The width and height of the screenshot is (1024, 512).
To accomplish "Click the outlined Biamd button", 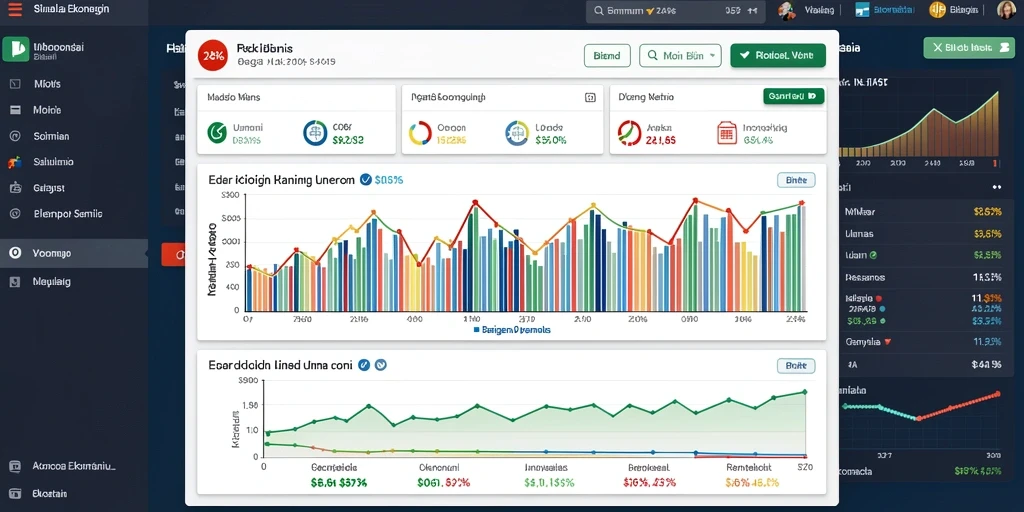I will (607, 56).
